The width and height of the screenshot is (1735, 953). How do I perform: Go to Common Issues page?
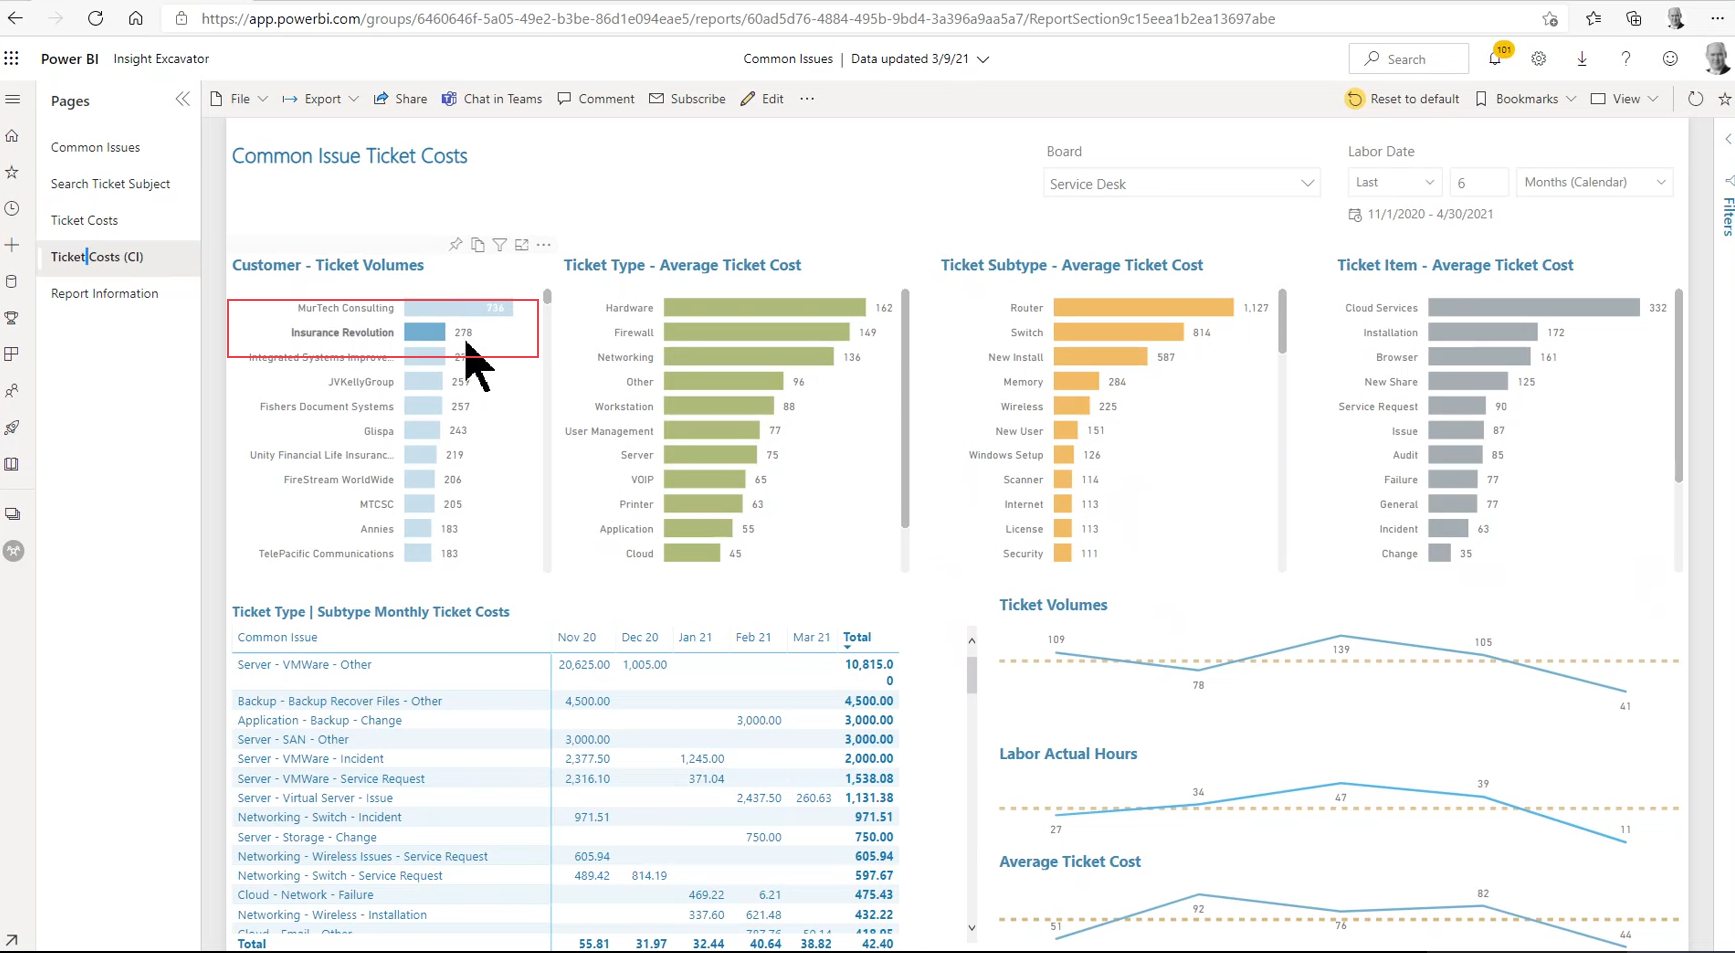point(96,147)
